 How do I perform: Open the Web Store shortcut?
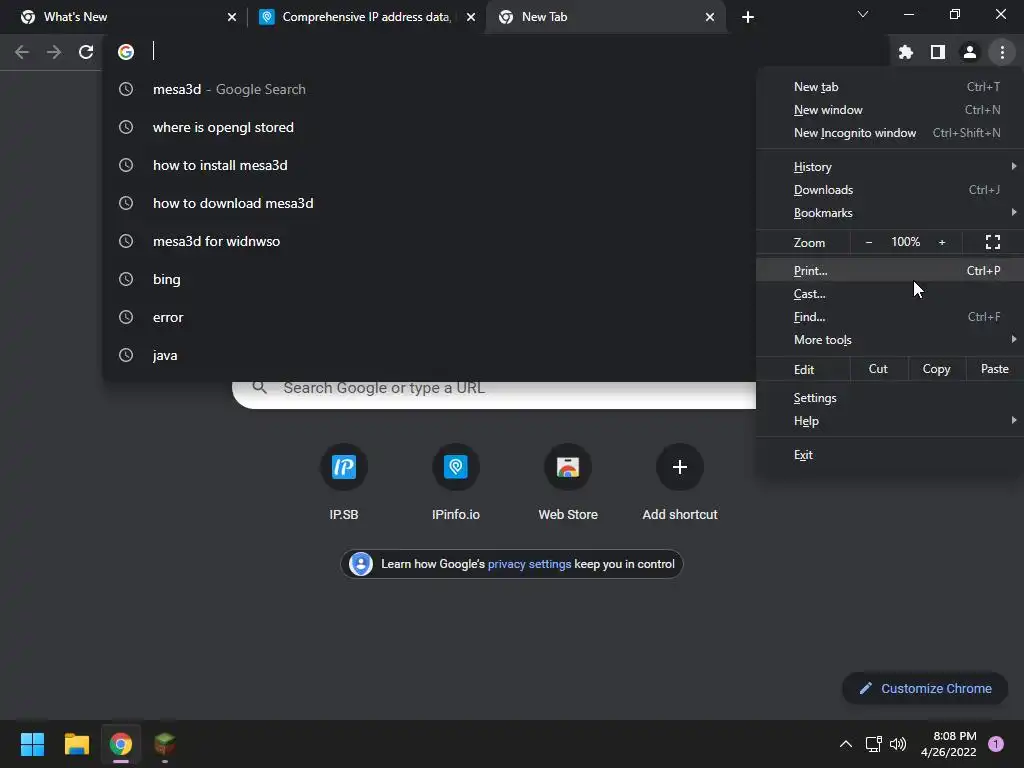[x=568, y=482]
